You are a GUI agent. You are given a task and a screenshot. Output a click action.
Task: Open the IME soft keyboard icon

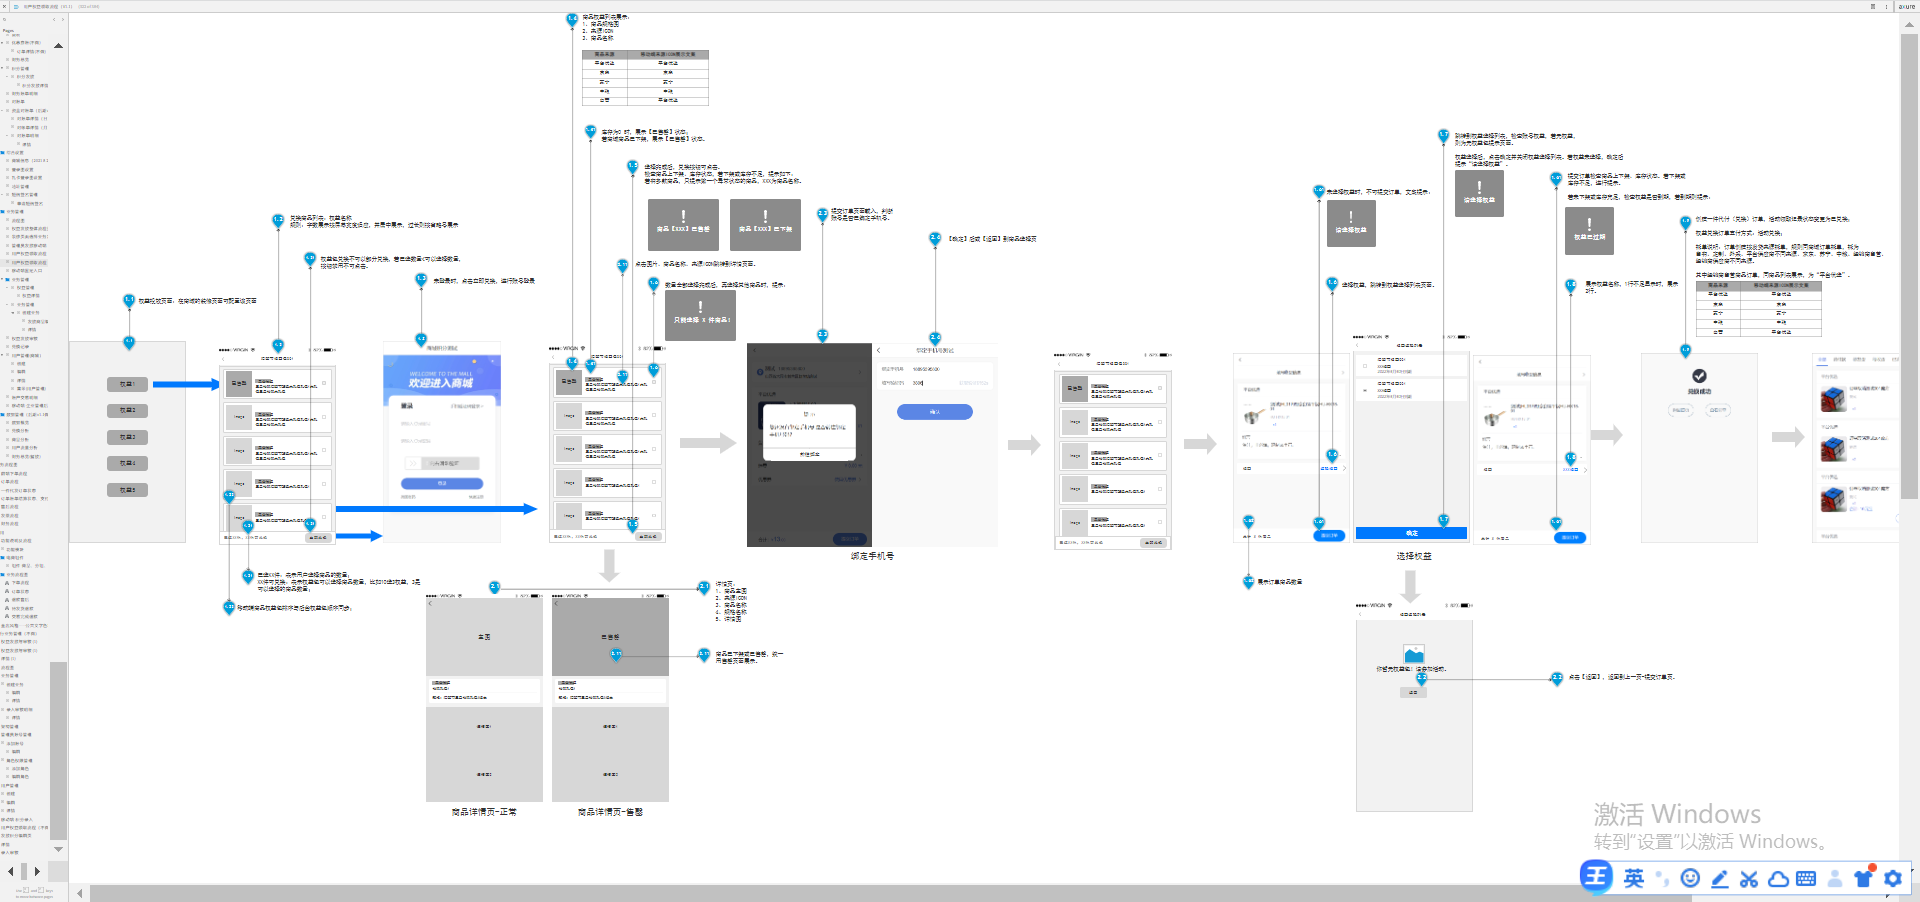click(1806, 879)
